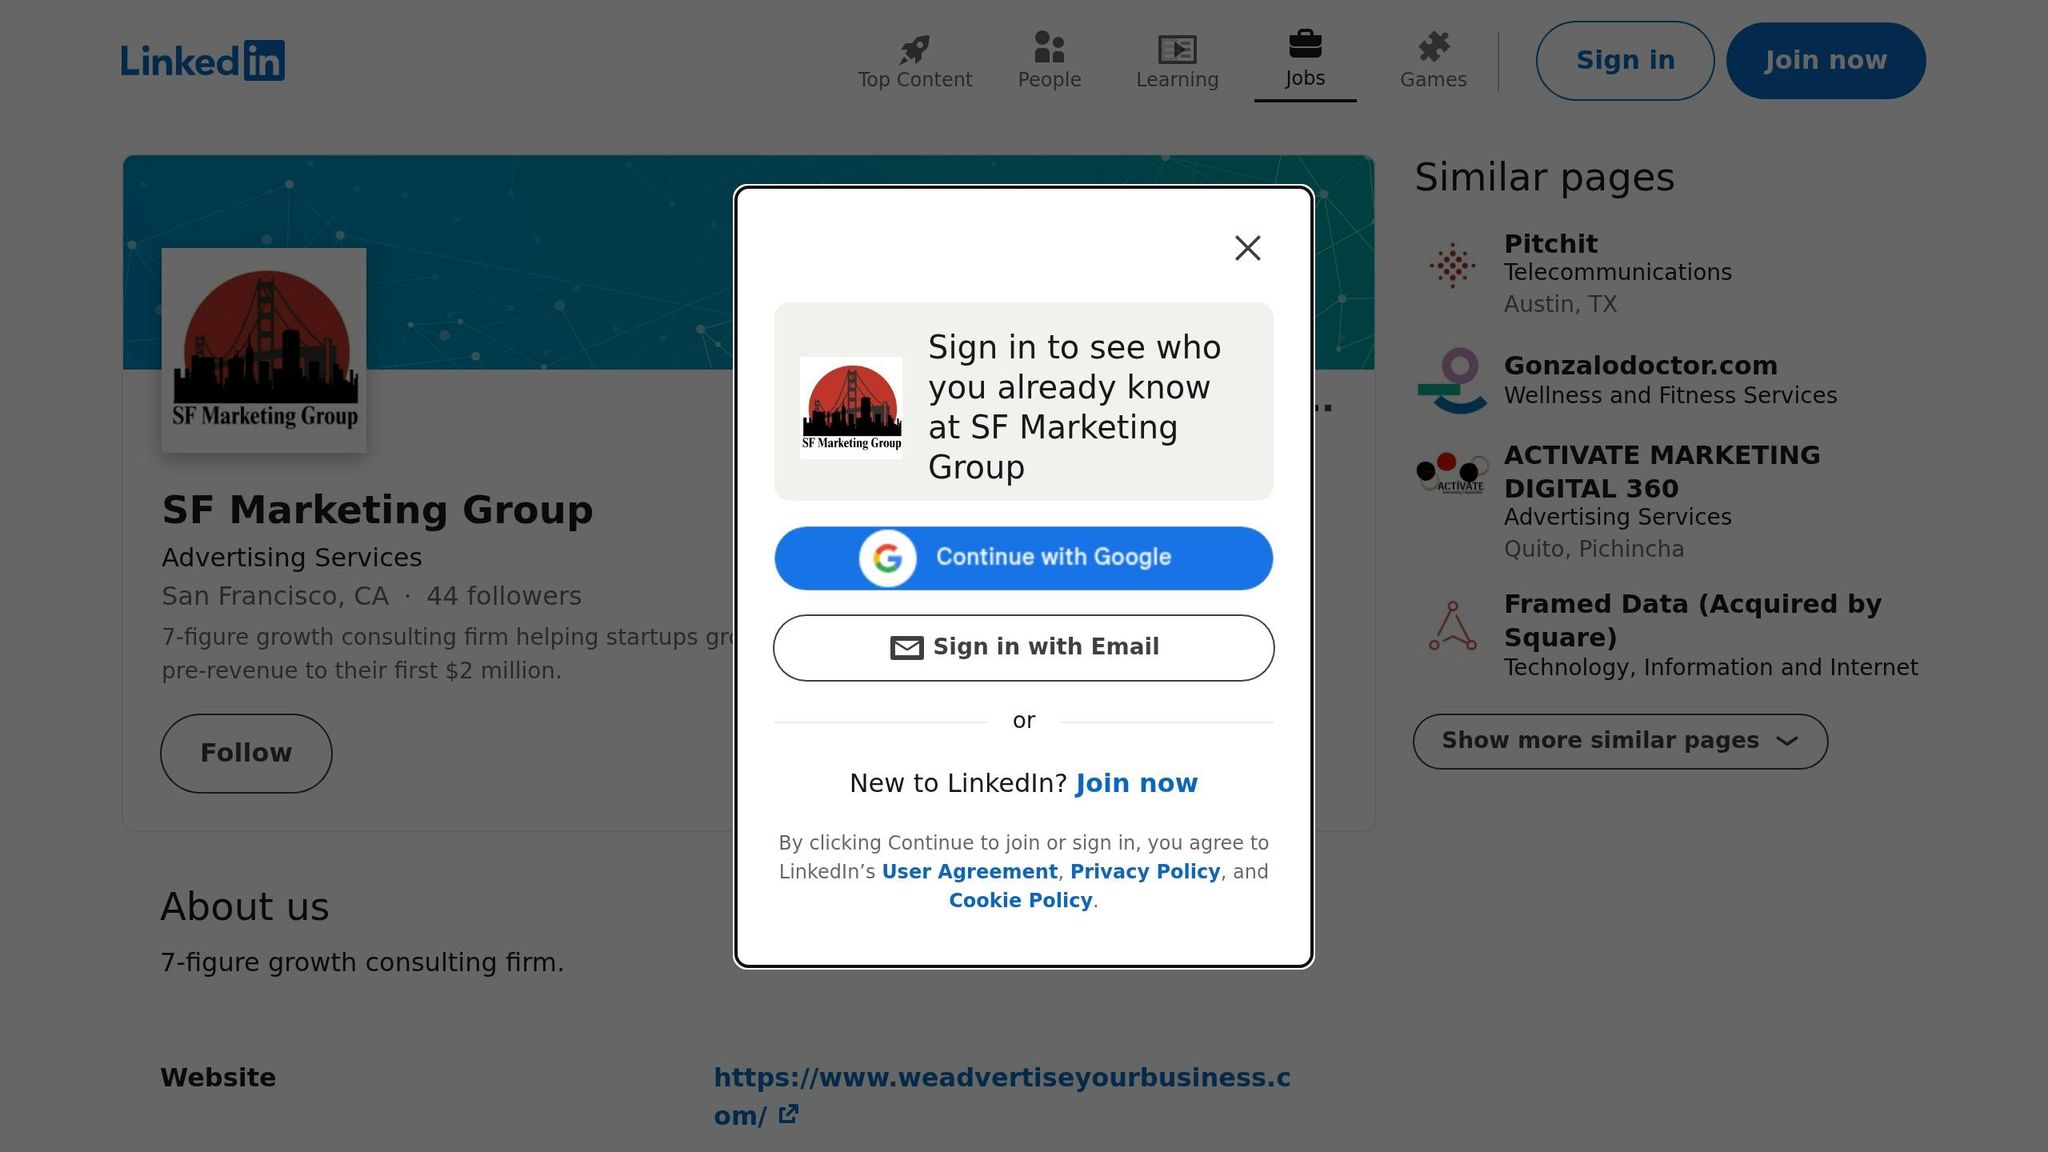Click 'Wellness and Fitness Services' text
This screenshot has height=1152, width=2048.
click(1670, 396)
